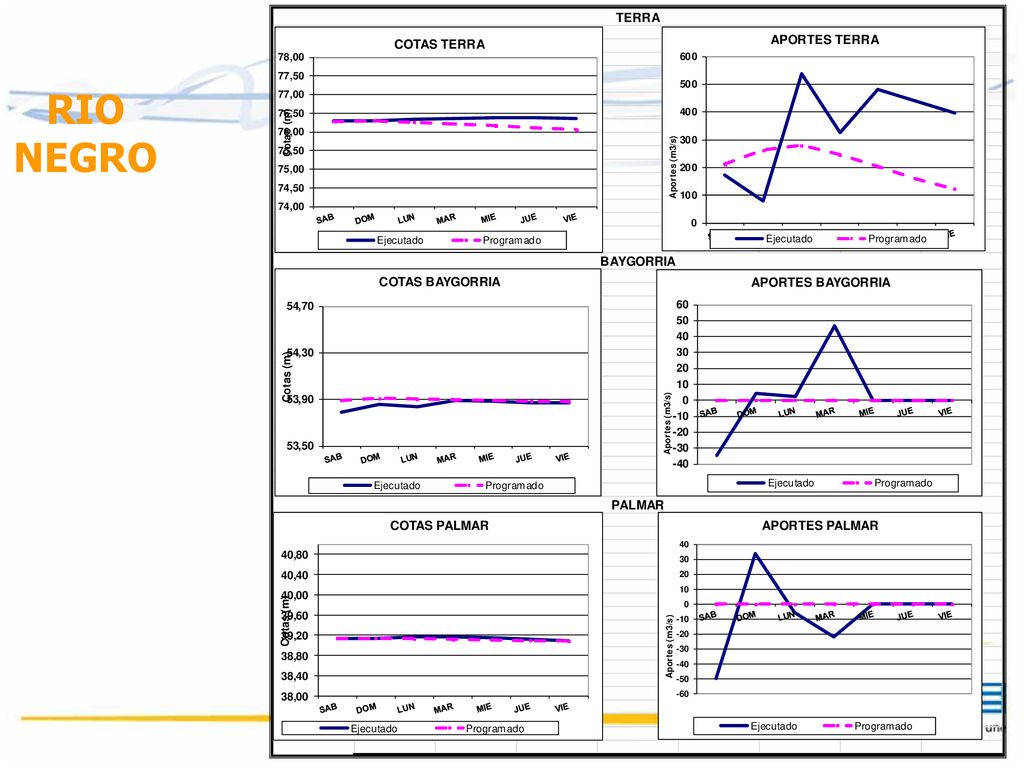Click the JUE day label in Cotas Baygorria
Screen dimensions: 1024x768
[524, 458]
